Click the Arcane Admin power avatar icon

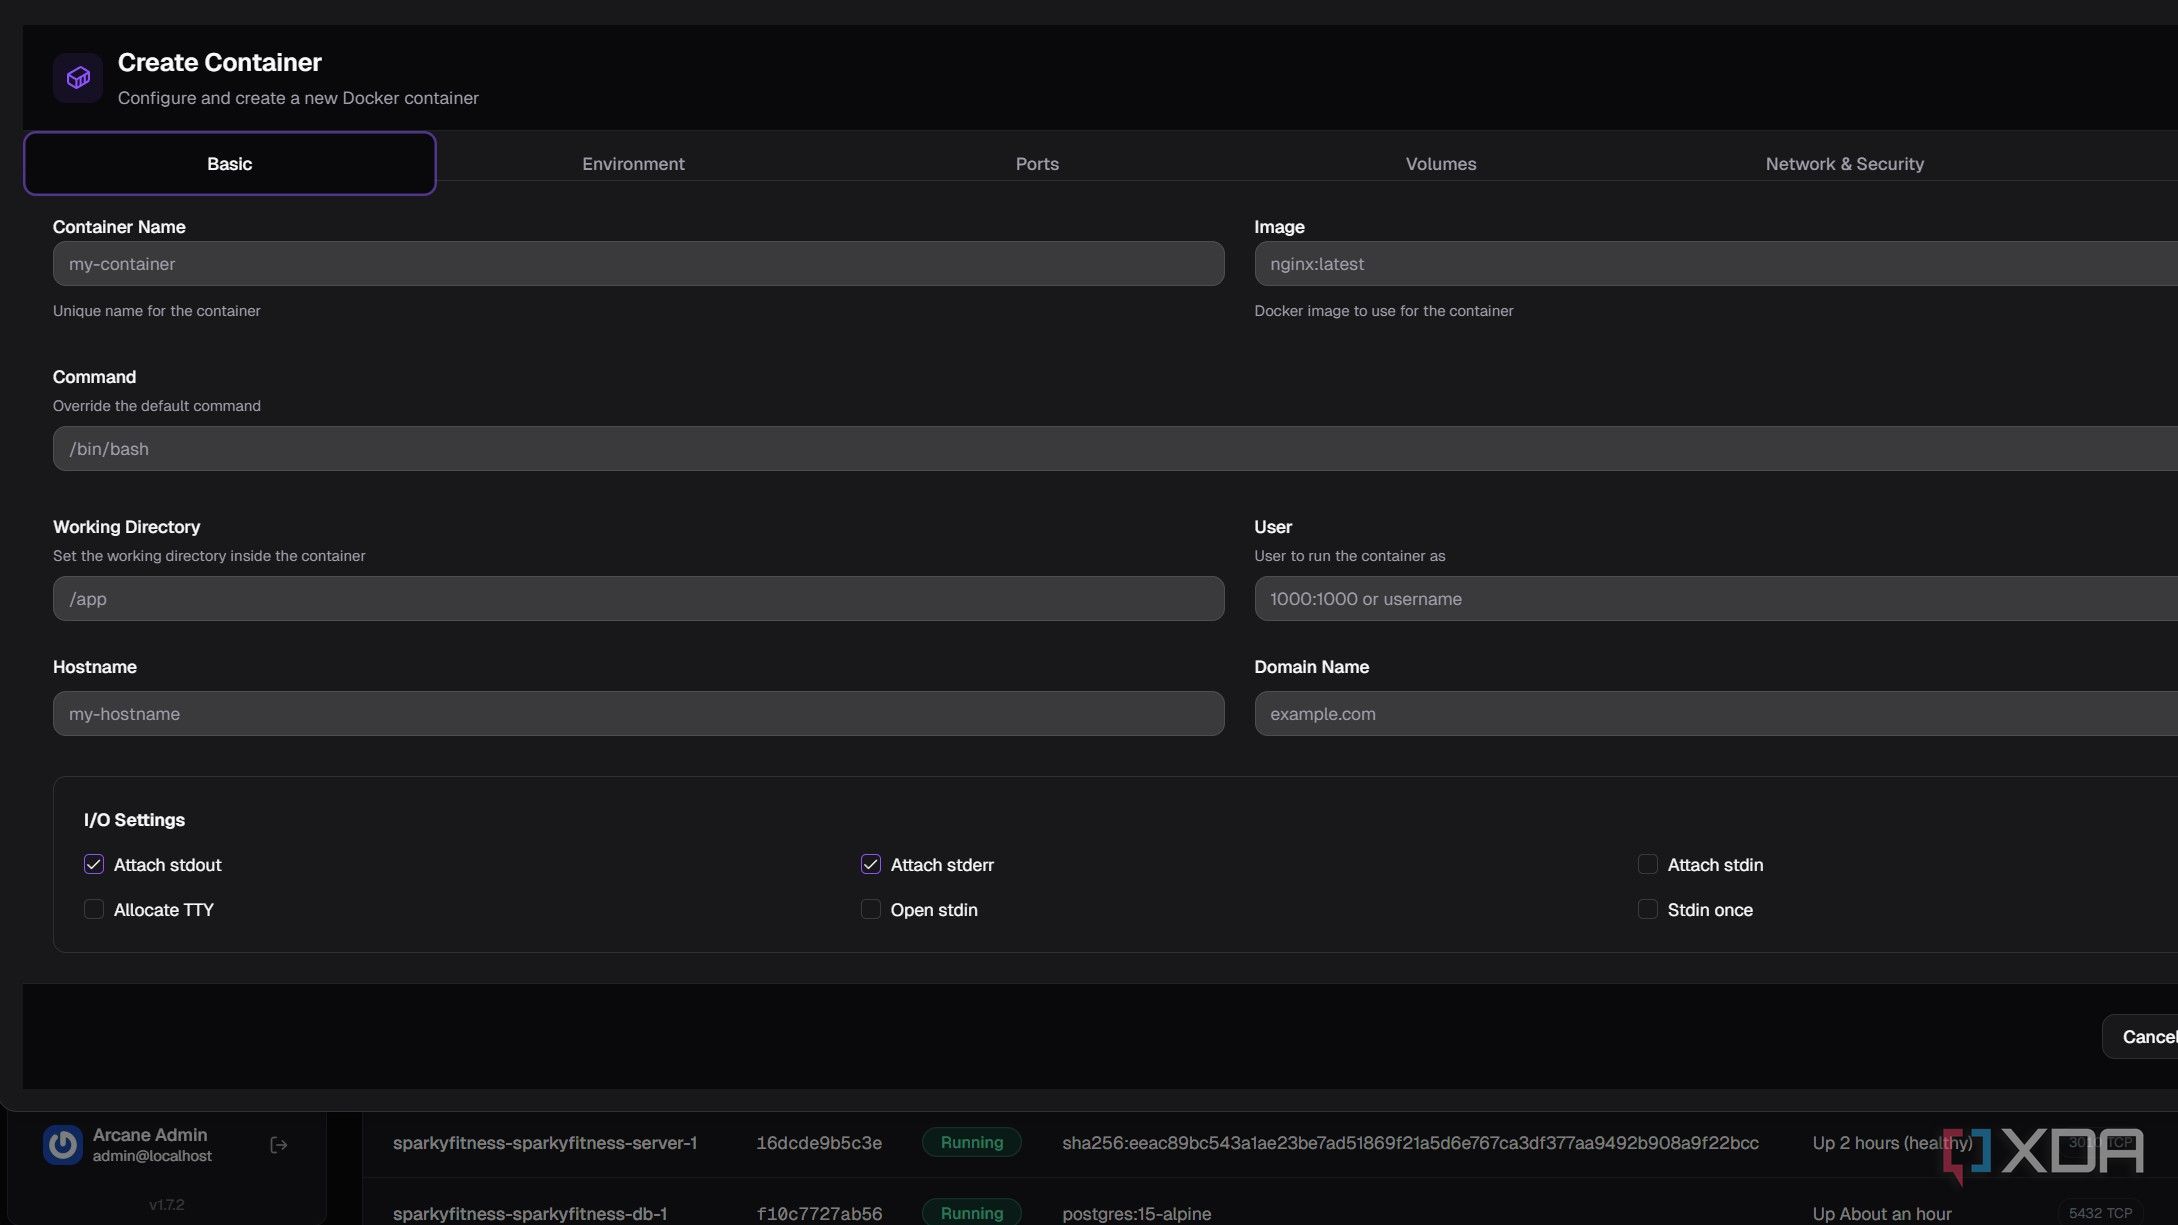point(63,1144)
